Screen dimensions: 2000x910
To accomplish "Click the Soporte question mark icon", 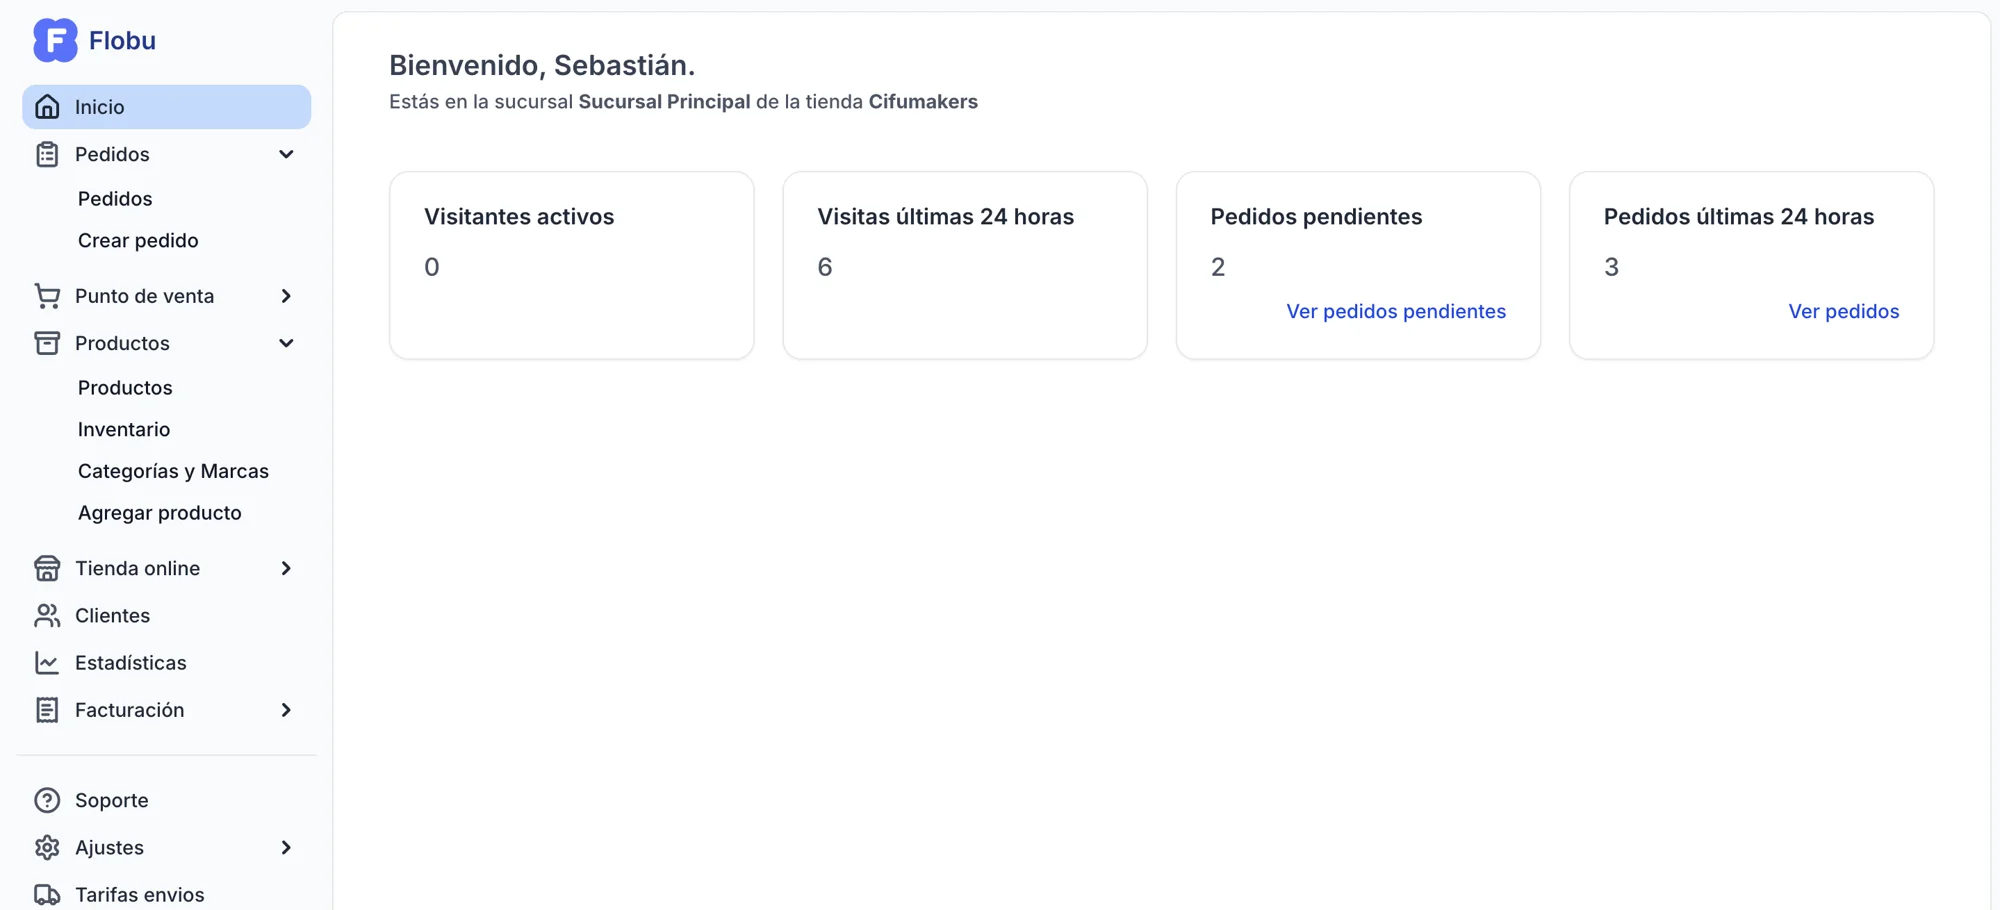I will tap(47, 800).
